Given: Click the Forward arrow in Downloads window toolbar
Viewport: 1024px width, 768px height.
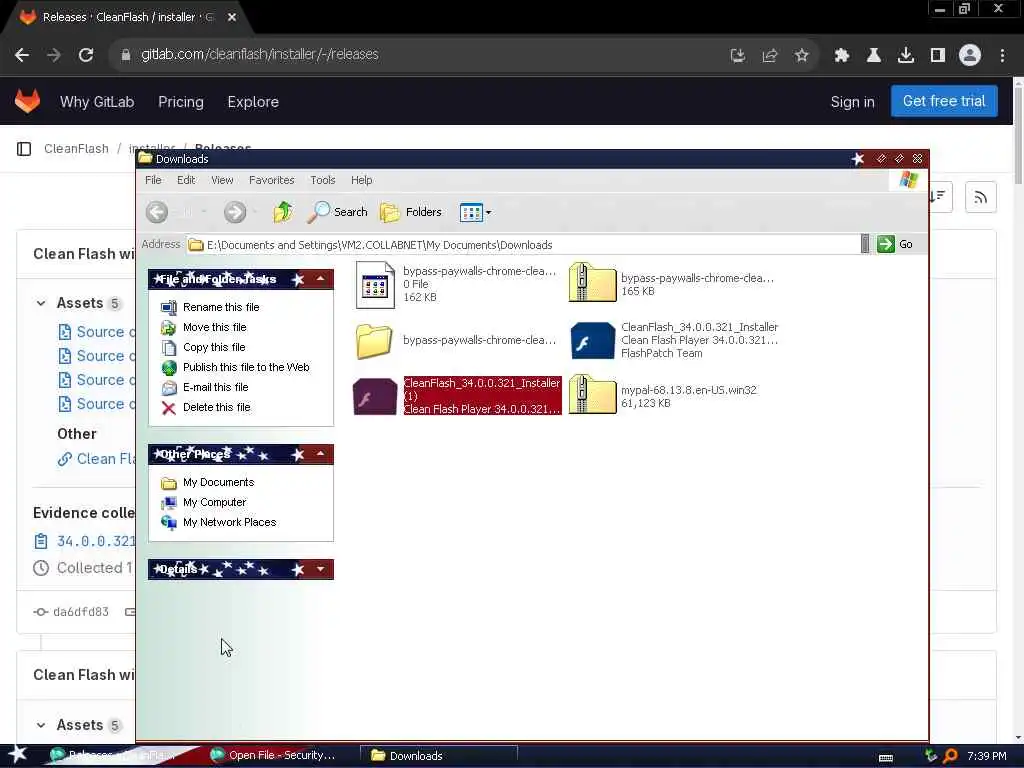Looking at the screenshot, I should pyautogui.click(x=234, y=212).
